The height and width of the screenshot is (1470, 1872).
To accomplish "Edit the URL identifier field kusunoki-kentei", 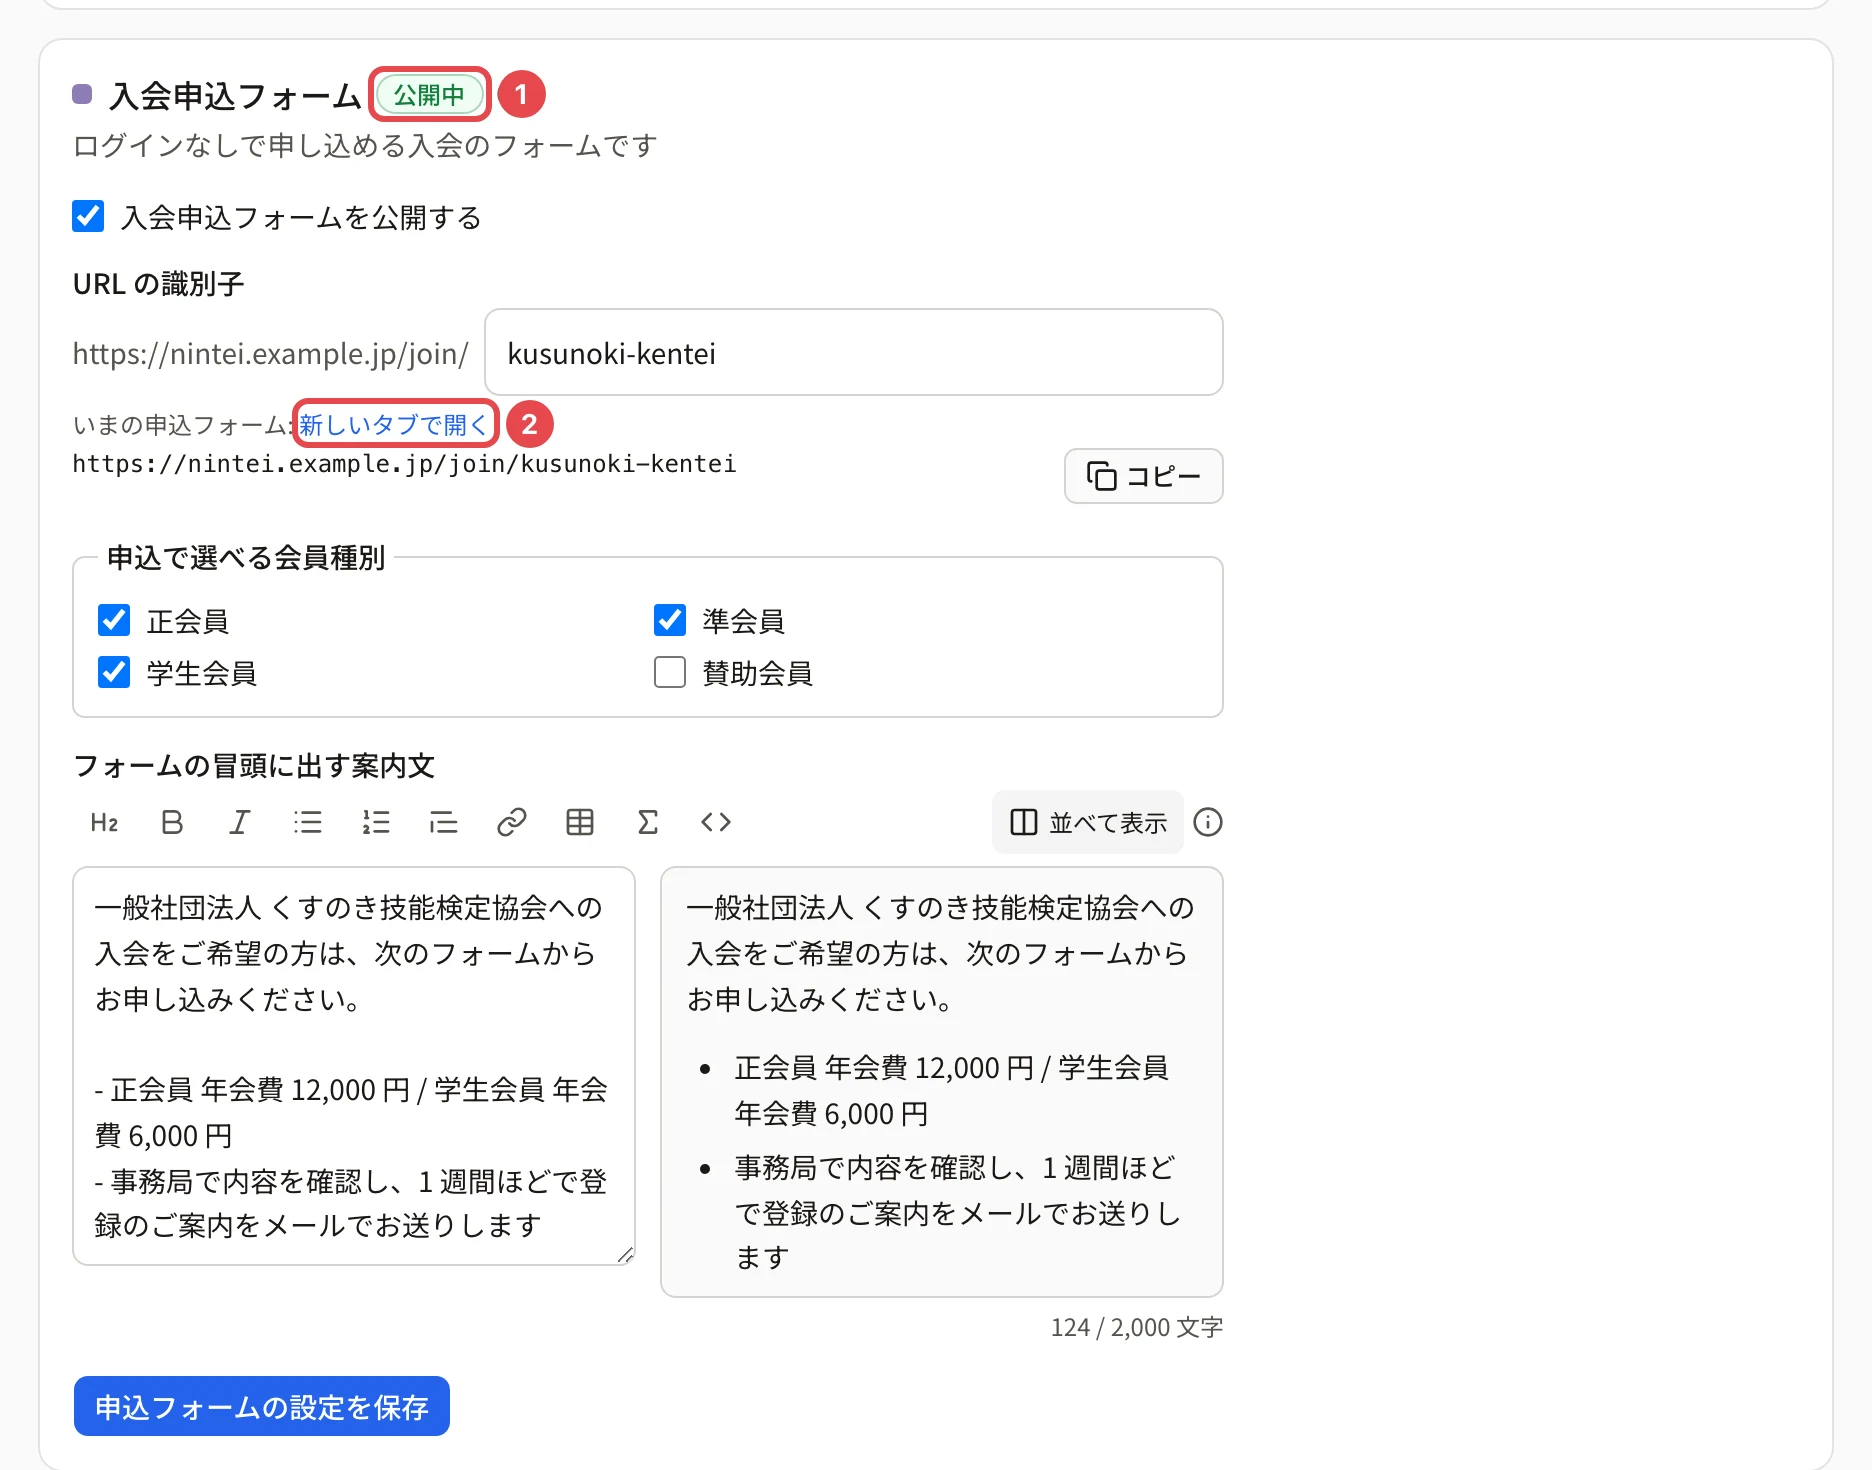I will coord(854,352).
